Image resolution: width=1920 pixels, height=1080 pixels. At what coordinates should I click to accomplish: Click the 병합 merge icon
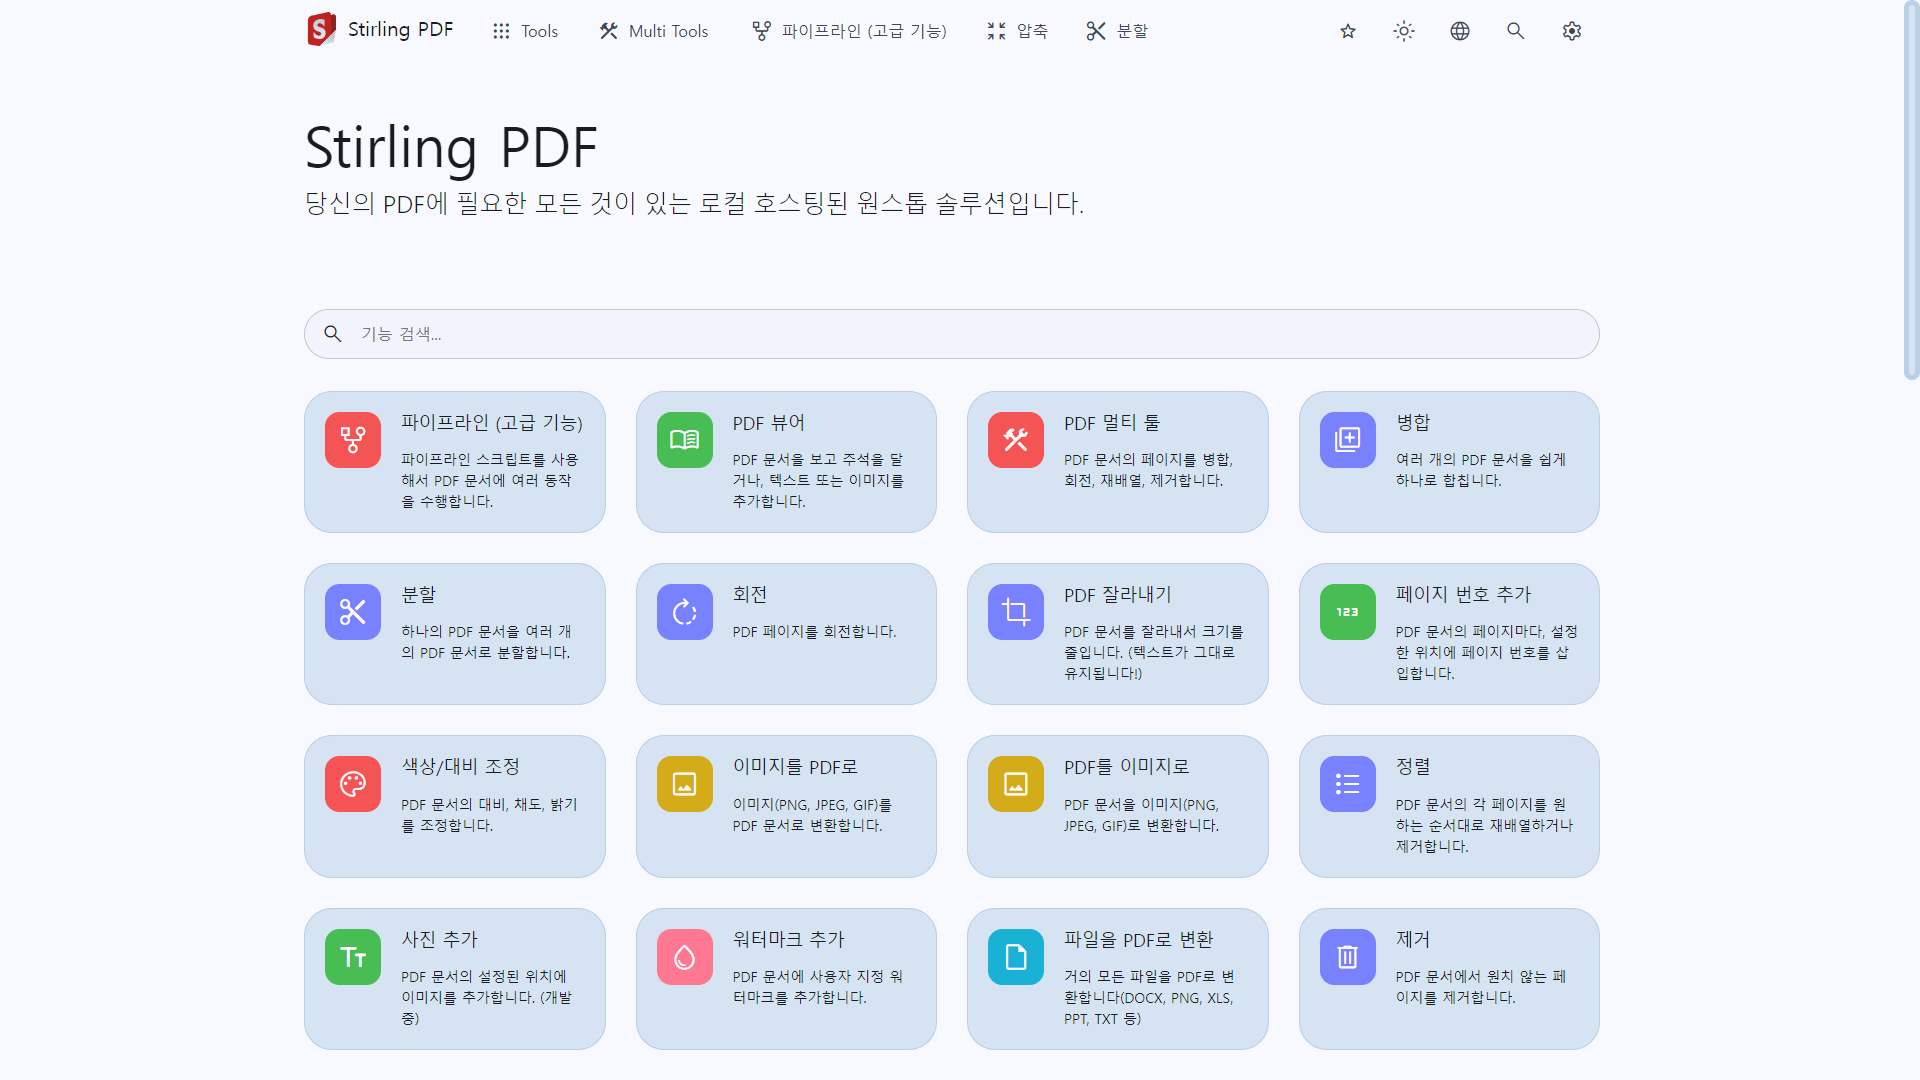(x=1348, y=440)
